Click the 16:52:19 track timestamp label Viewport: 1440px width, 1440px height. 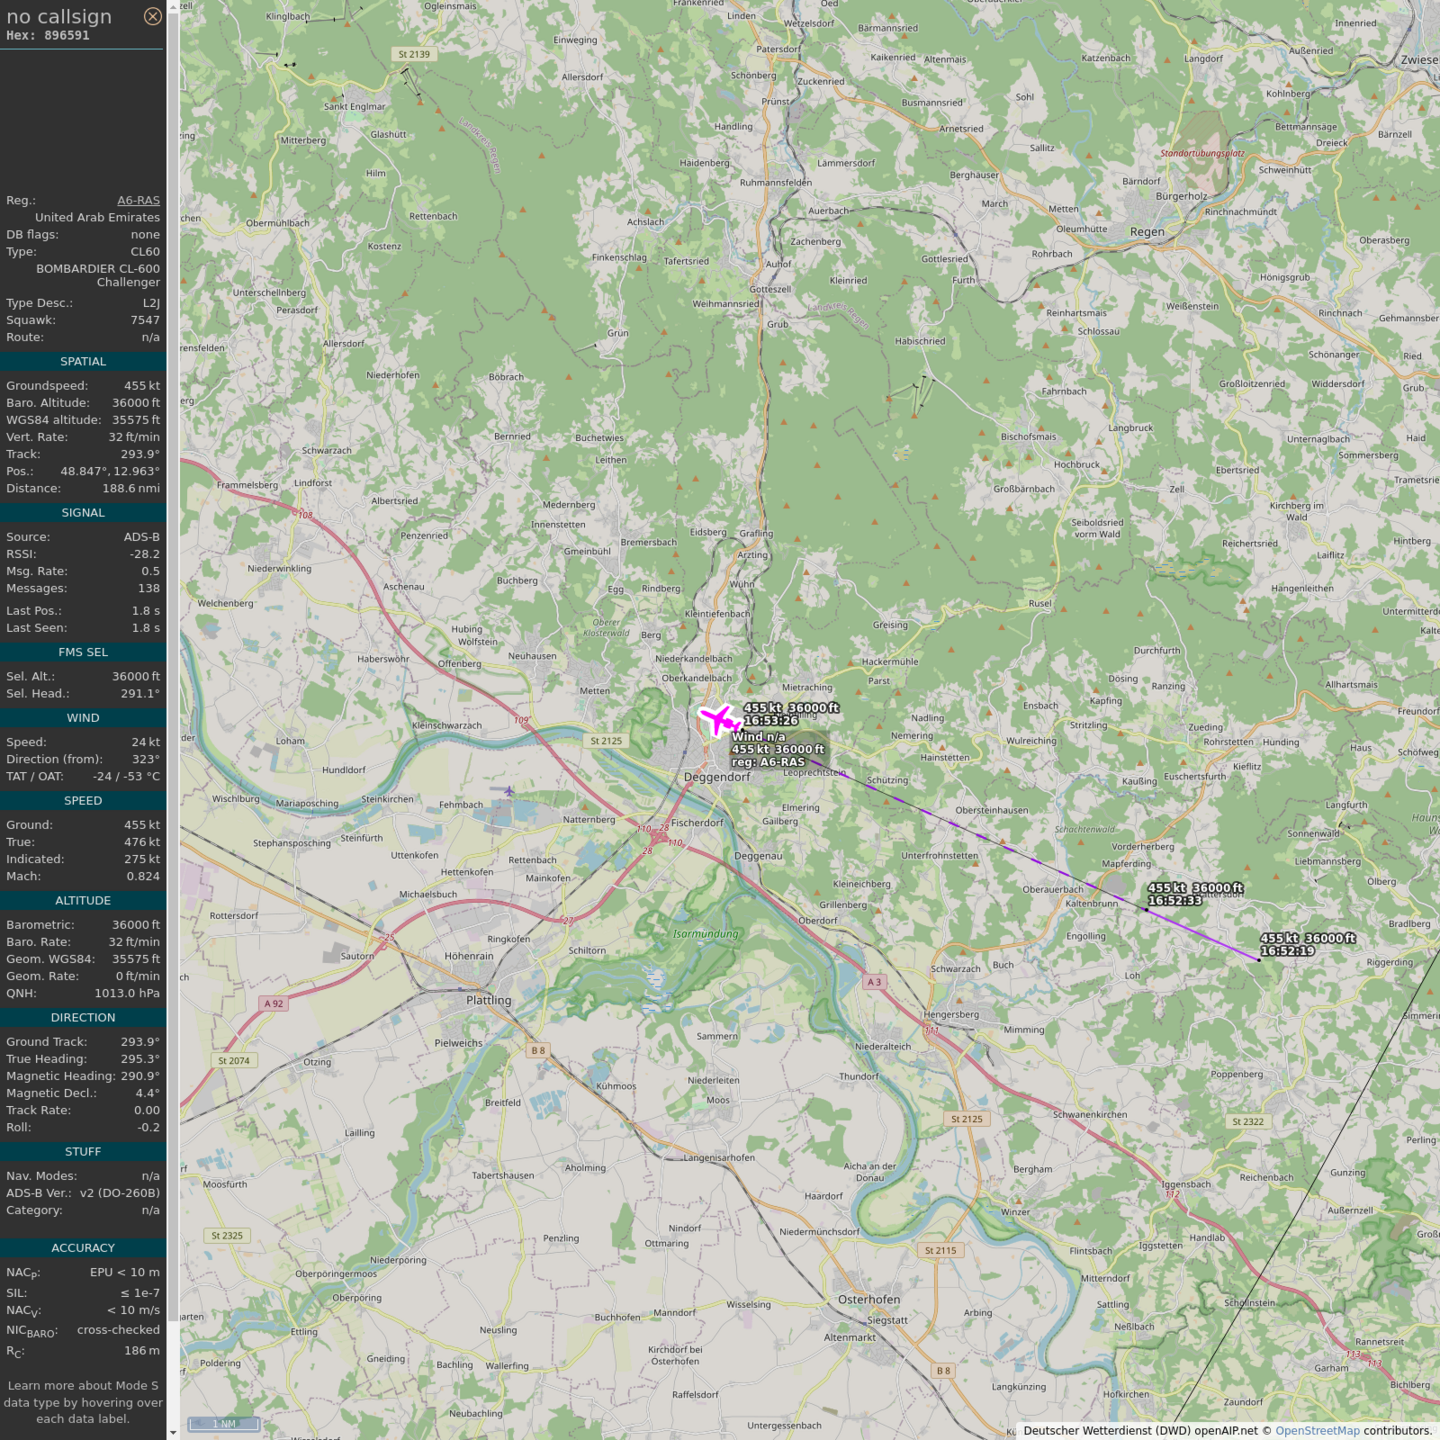tap(1287, 951)
